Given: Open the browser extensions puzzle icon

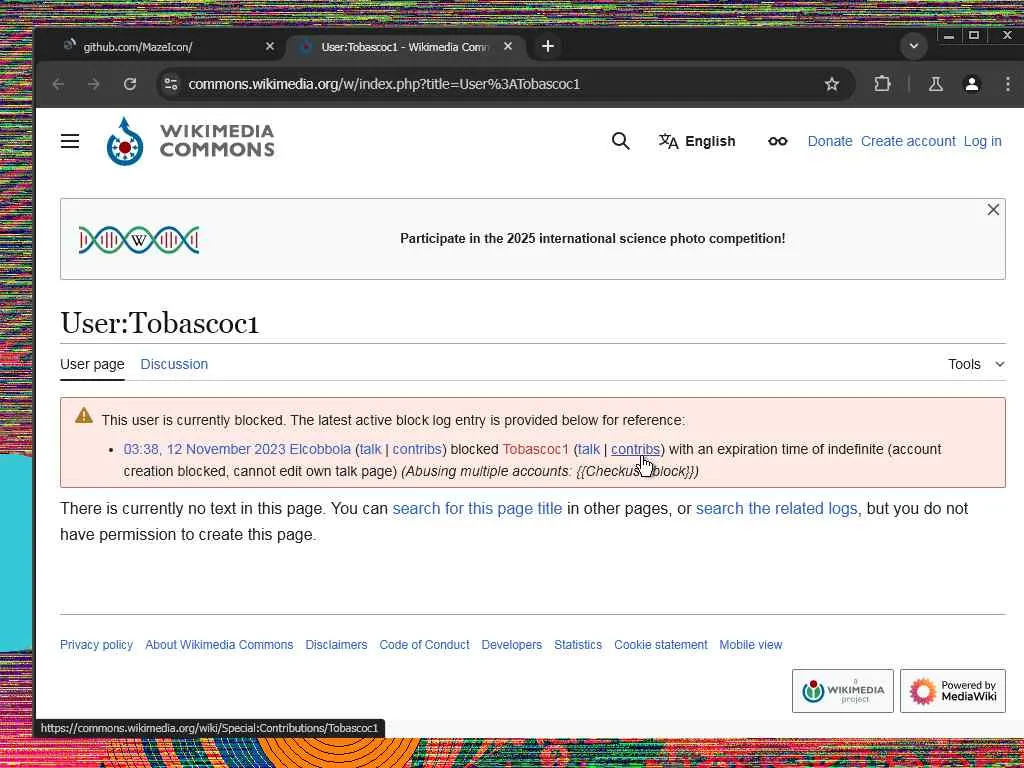Looking at the screenshot, I should coord(882,84).
